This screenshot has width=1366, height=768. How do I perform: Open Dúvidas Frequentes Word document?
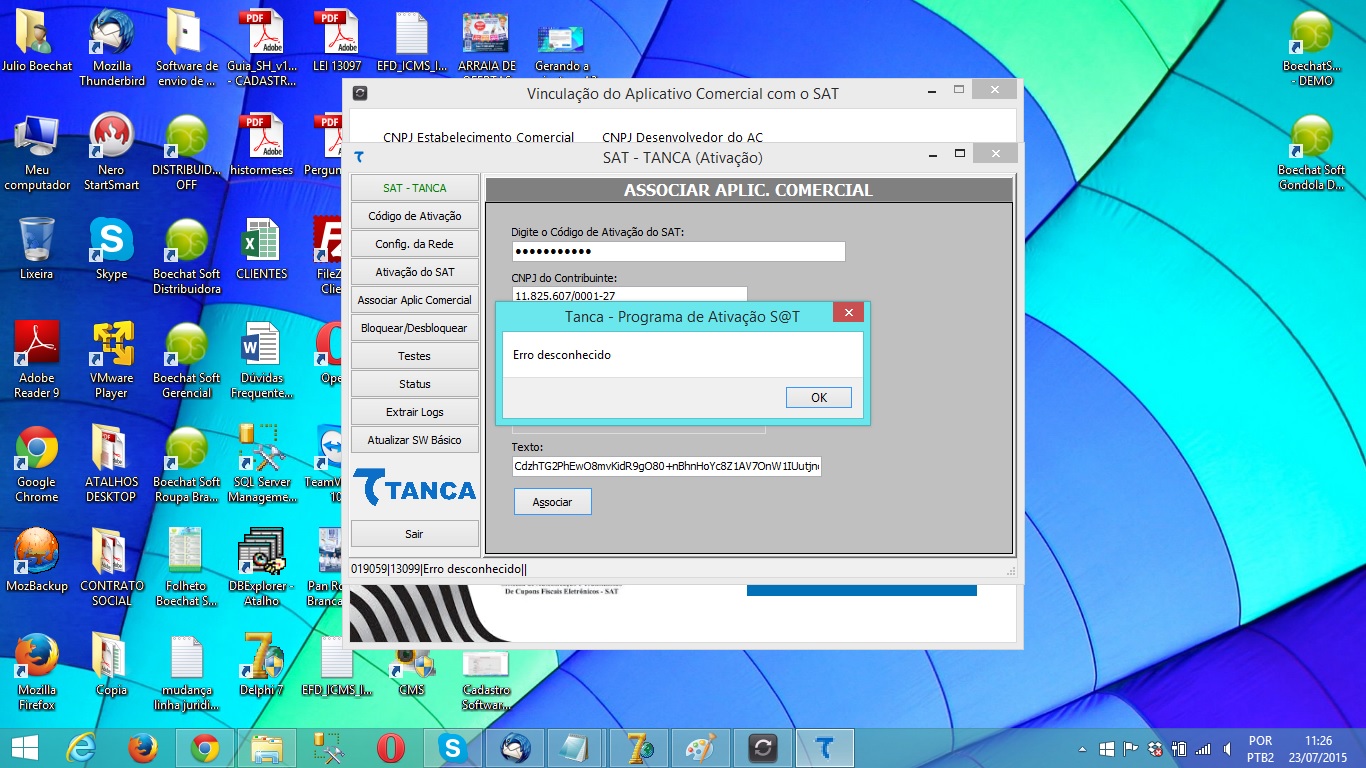(262, 360)
